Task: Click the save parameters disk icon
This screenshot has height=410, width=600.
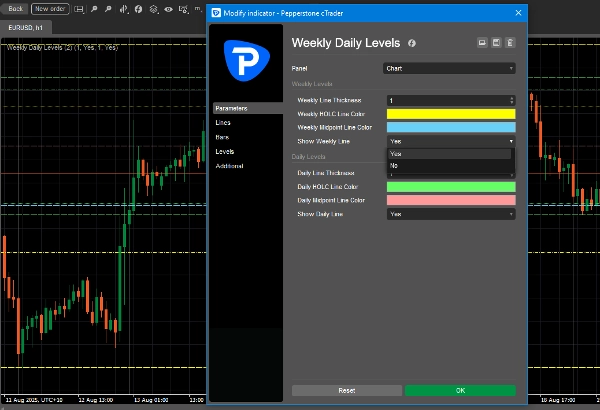Action: [x=496, y=42]
